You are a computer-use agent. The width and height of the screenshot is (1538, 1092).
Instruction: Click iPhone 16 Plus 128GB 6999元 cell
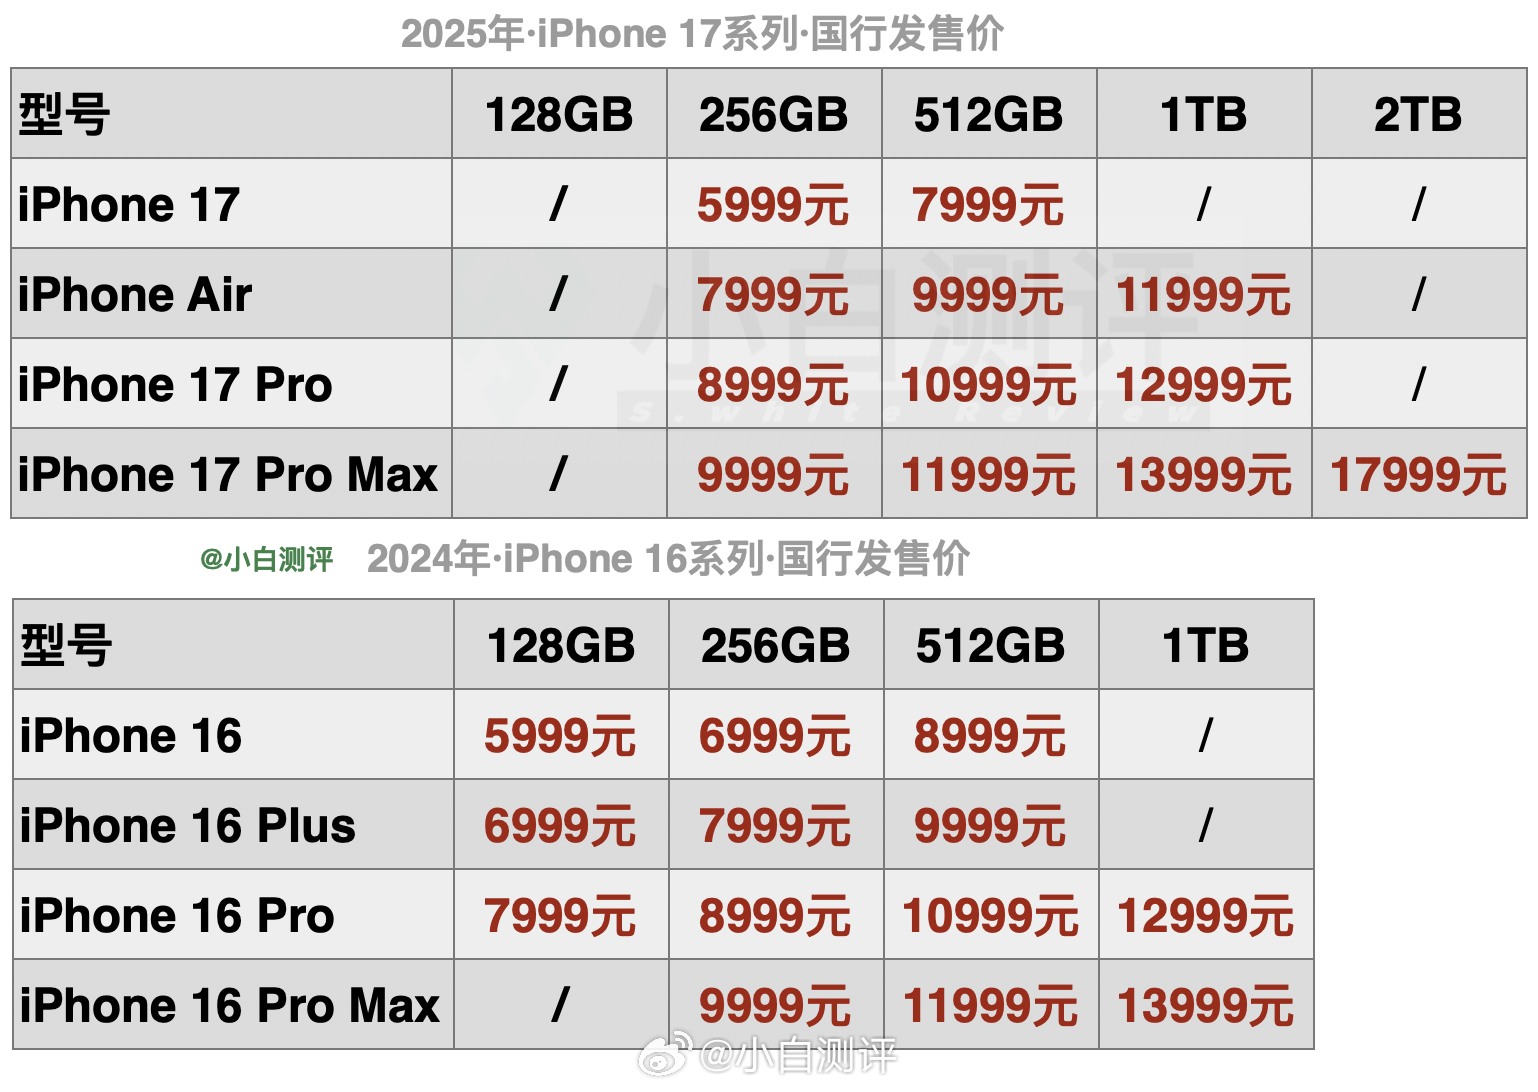click(560, 826)
